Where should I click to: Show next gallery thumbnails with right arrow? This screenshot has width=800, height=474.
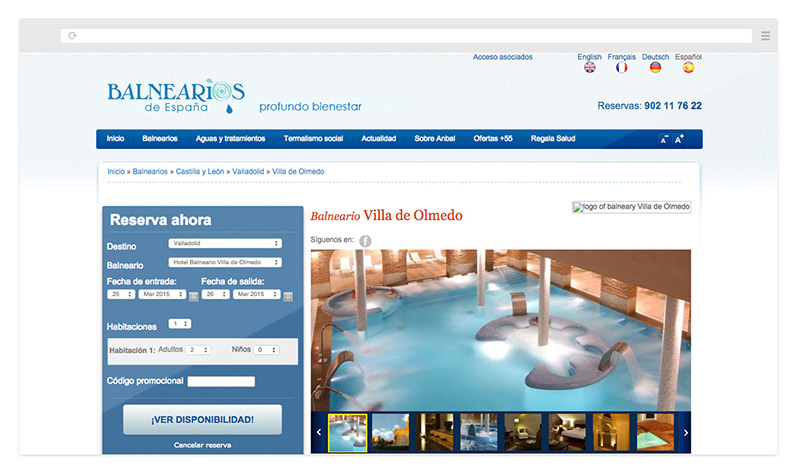click(x=685, y=433)
